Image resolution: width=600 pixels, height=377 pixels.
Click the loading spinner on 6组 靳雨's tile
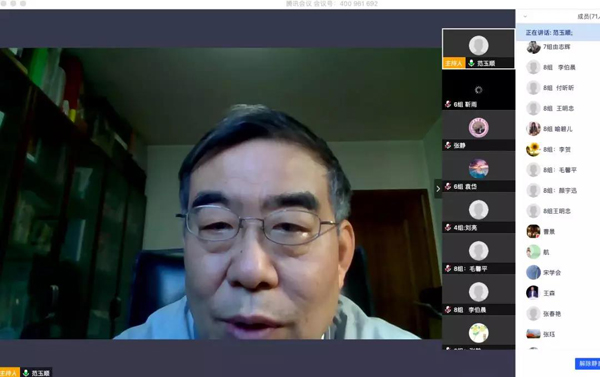coord(478,90)
